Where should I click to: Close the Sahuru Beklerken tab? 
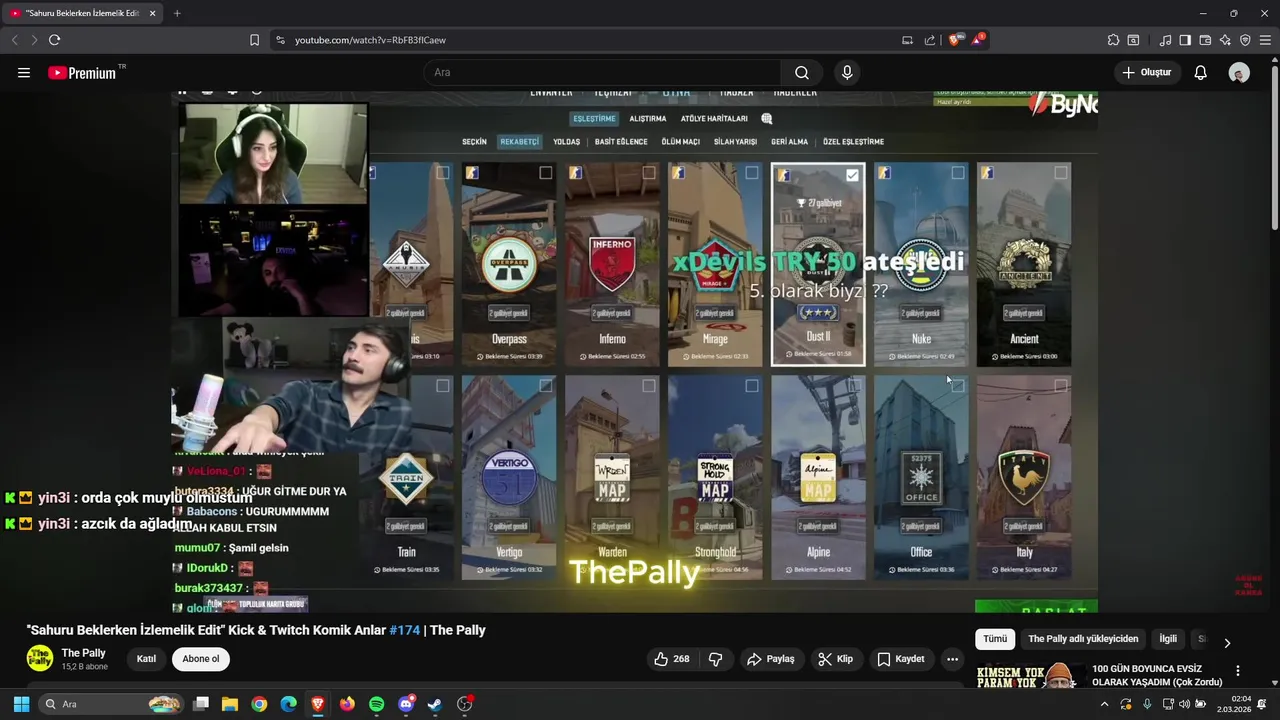click(x=152, y=13)
